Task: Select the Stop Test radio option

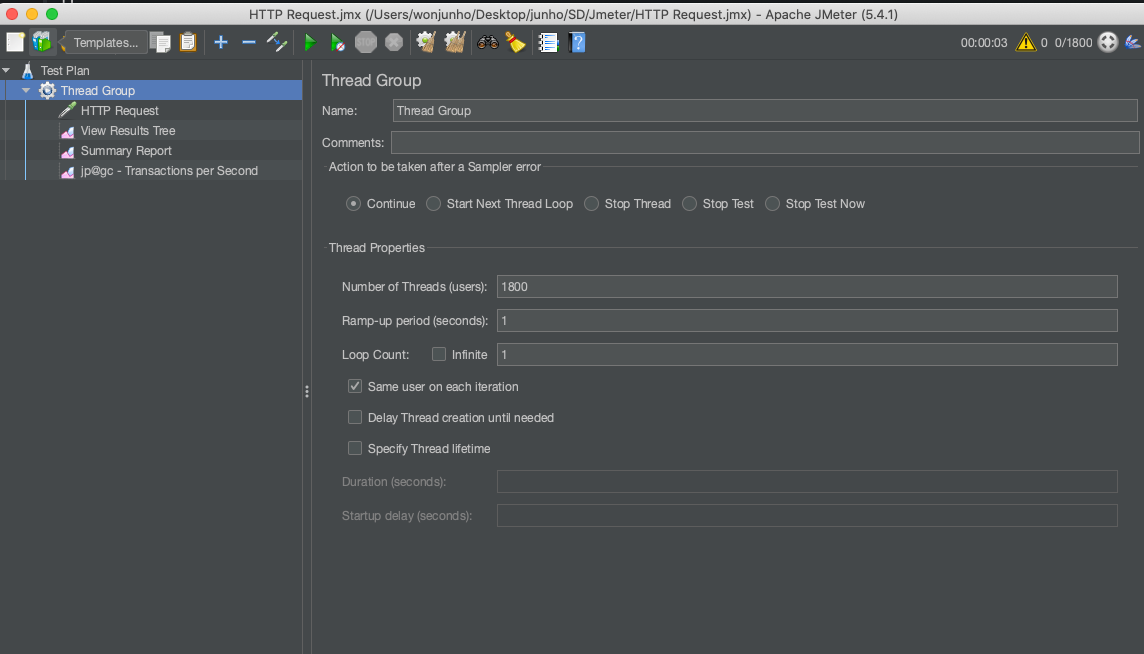Action: coord(689,204)
